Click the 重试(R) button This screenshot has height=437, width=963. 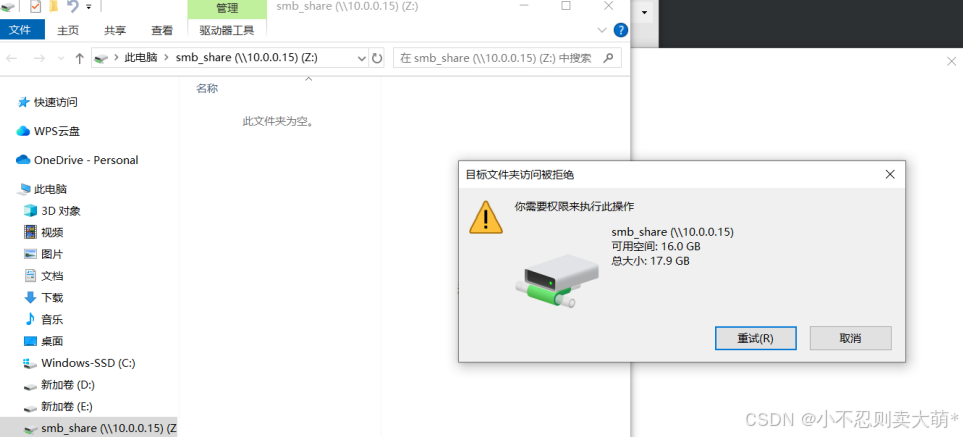coord(755,338)
